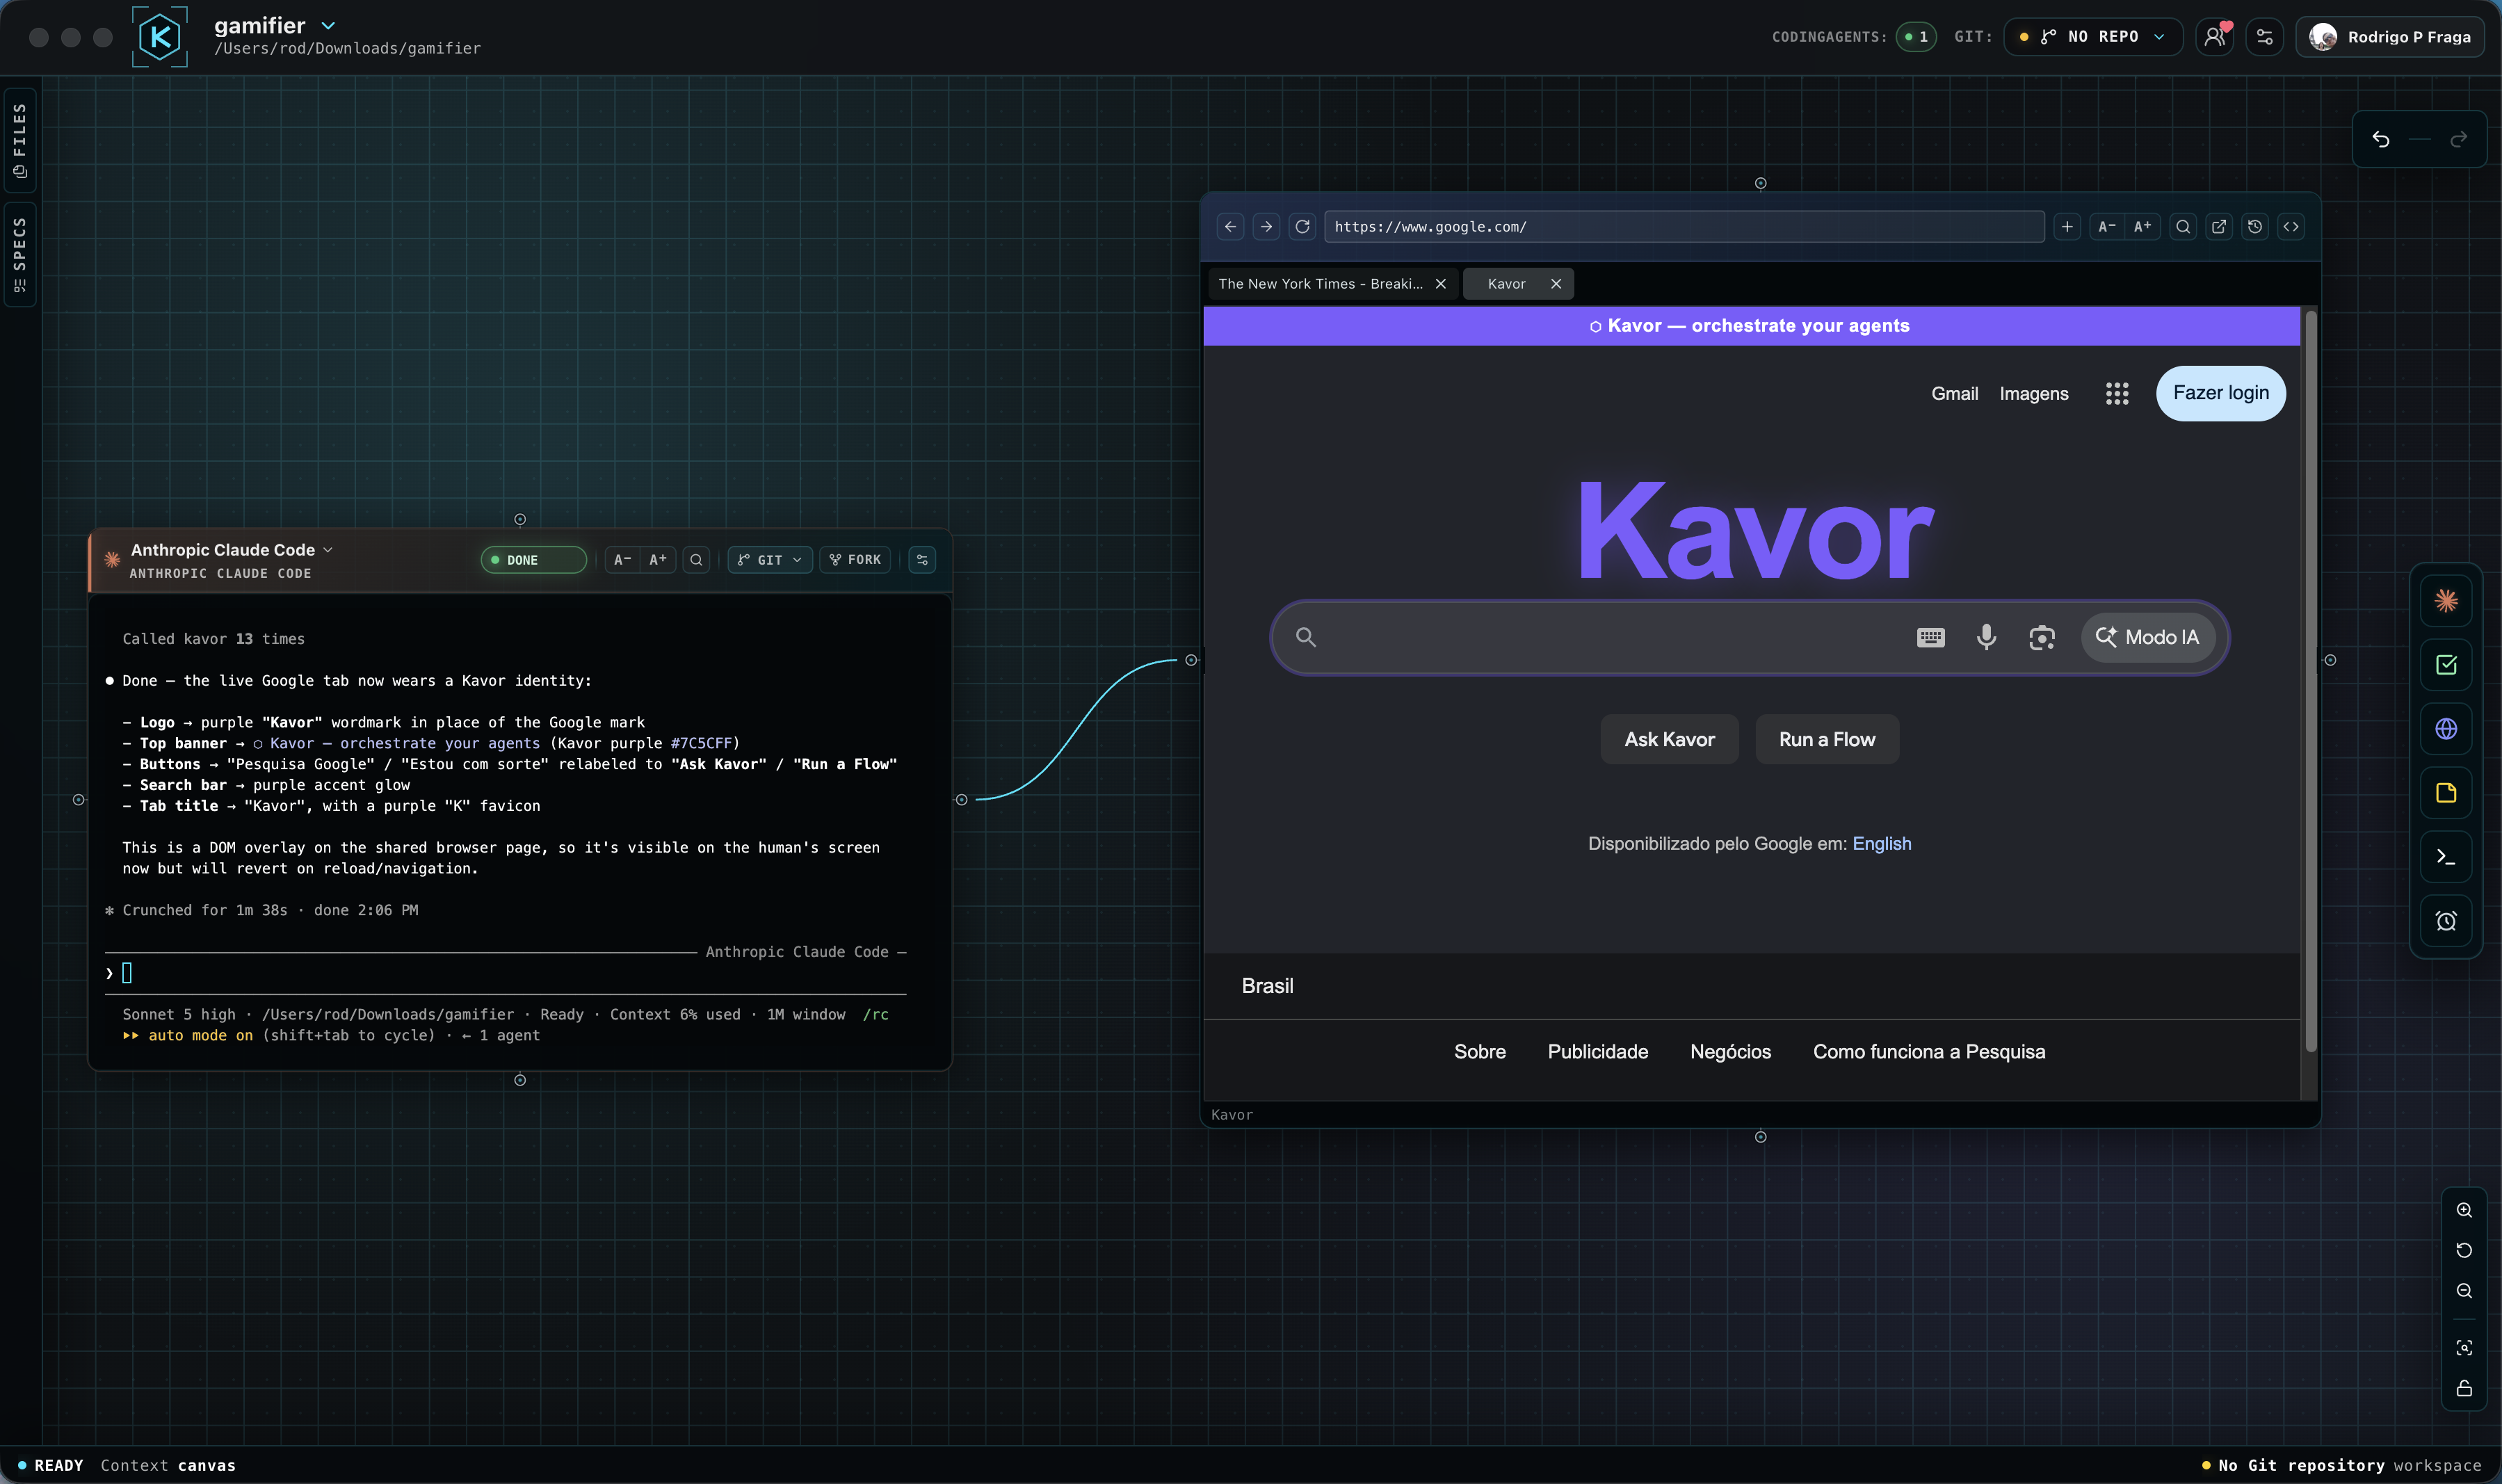Increase agent panel font size A+
Viewport: 2502px width, 1484px height.
658,560
